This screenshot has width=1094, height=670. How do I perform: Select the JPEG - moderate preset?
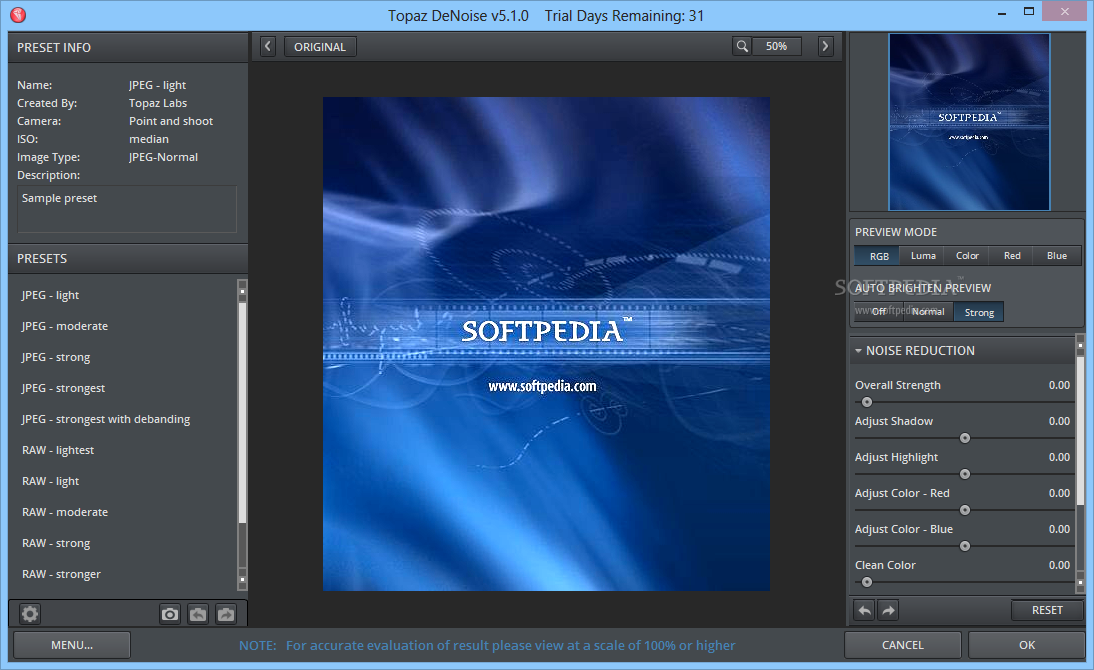click(65, 326)
